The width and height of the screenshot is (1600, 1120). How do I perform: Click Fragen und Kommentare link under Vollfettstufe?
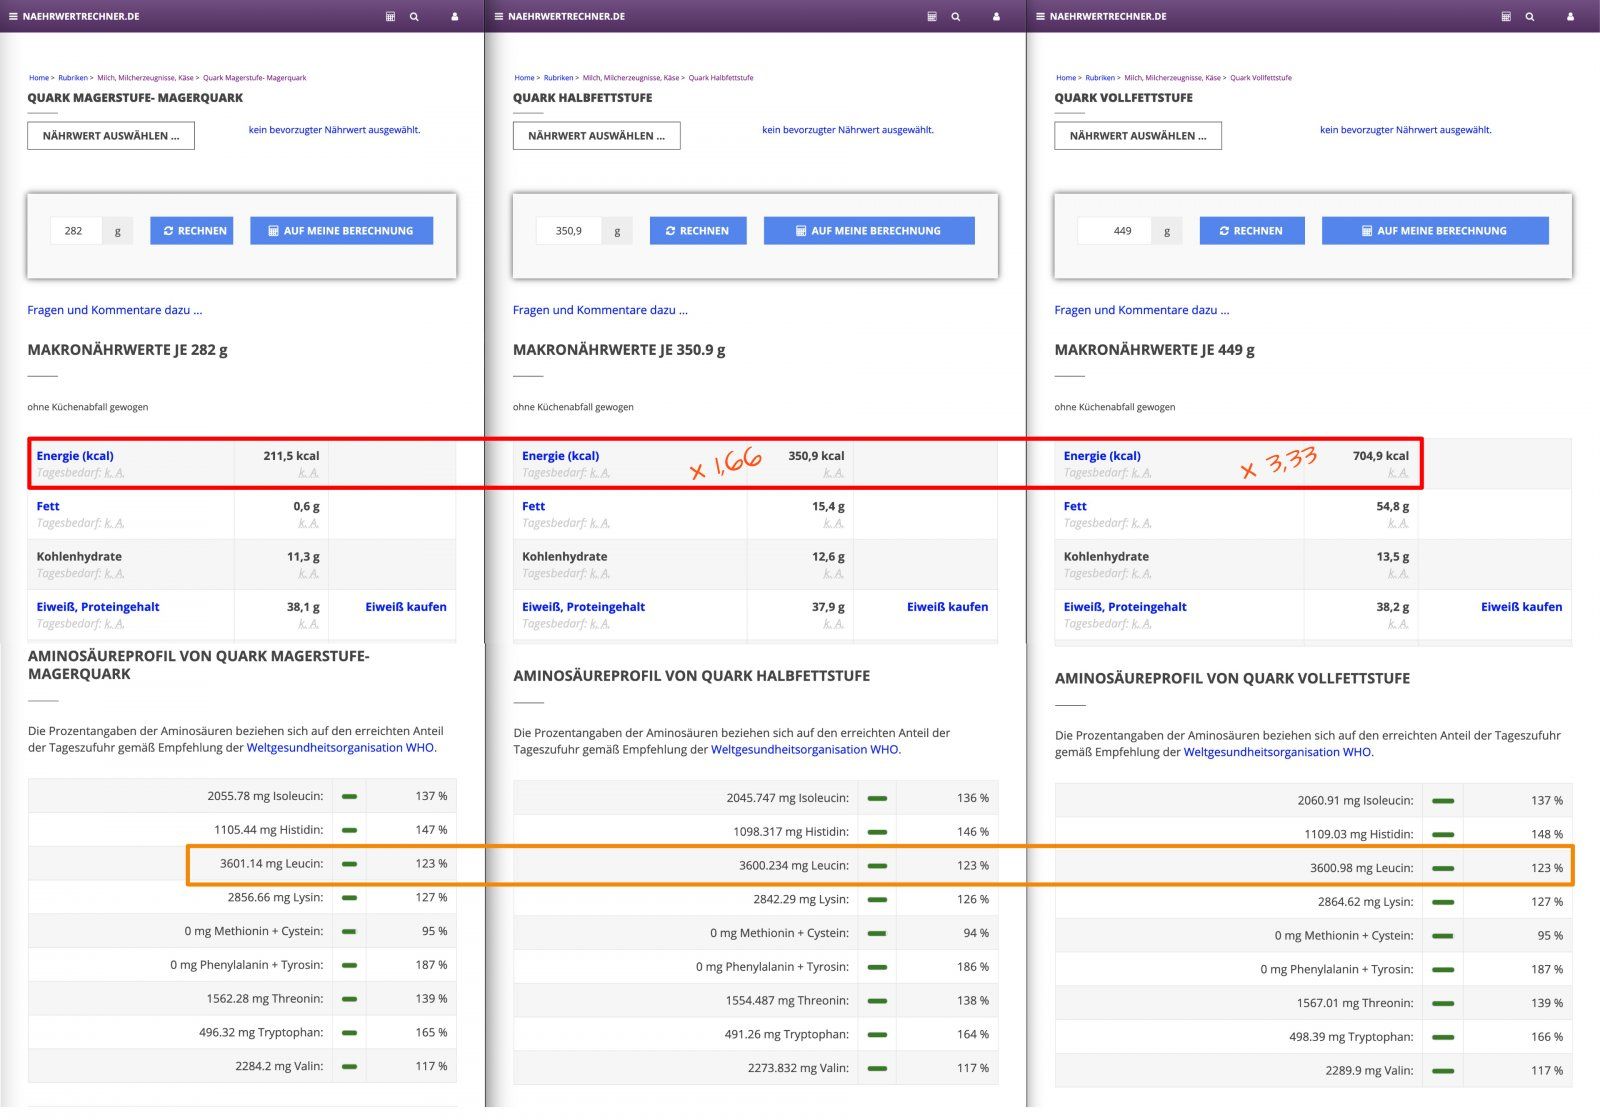click(1141, 310)
